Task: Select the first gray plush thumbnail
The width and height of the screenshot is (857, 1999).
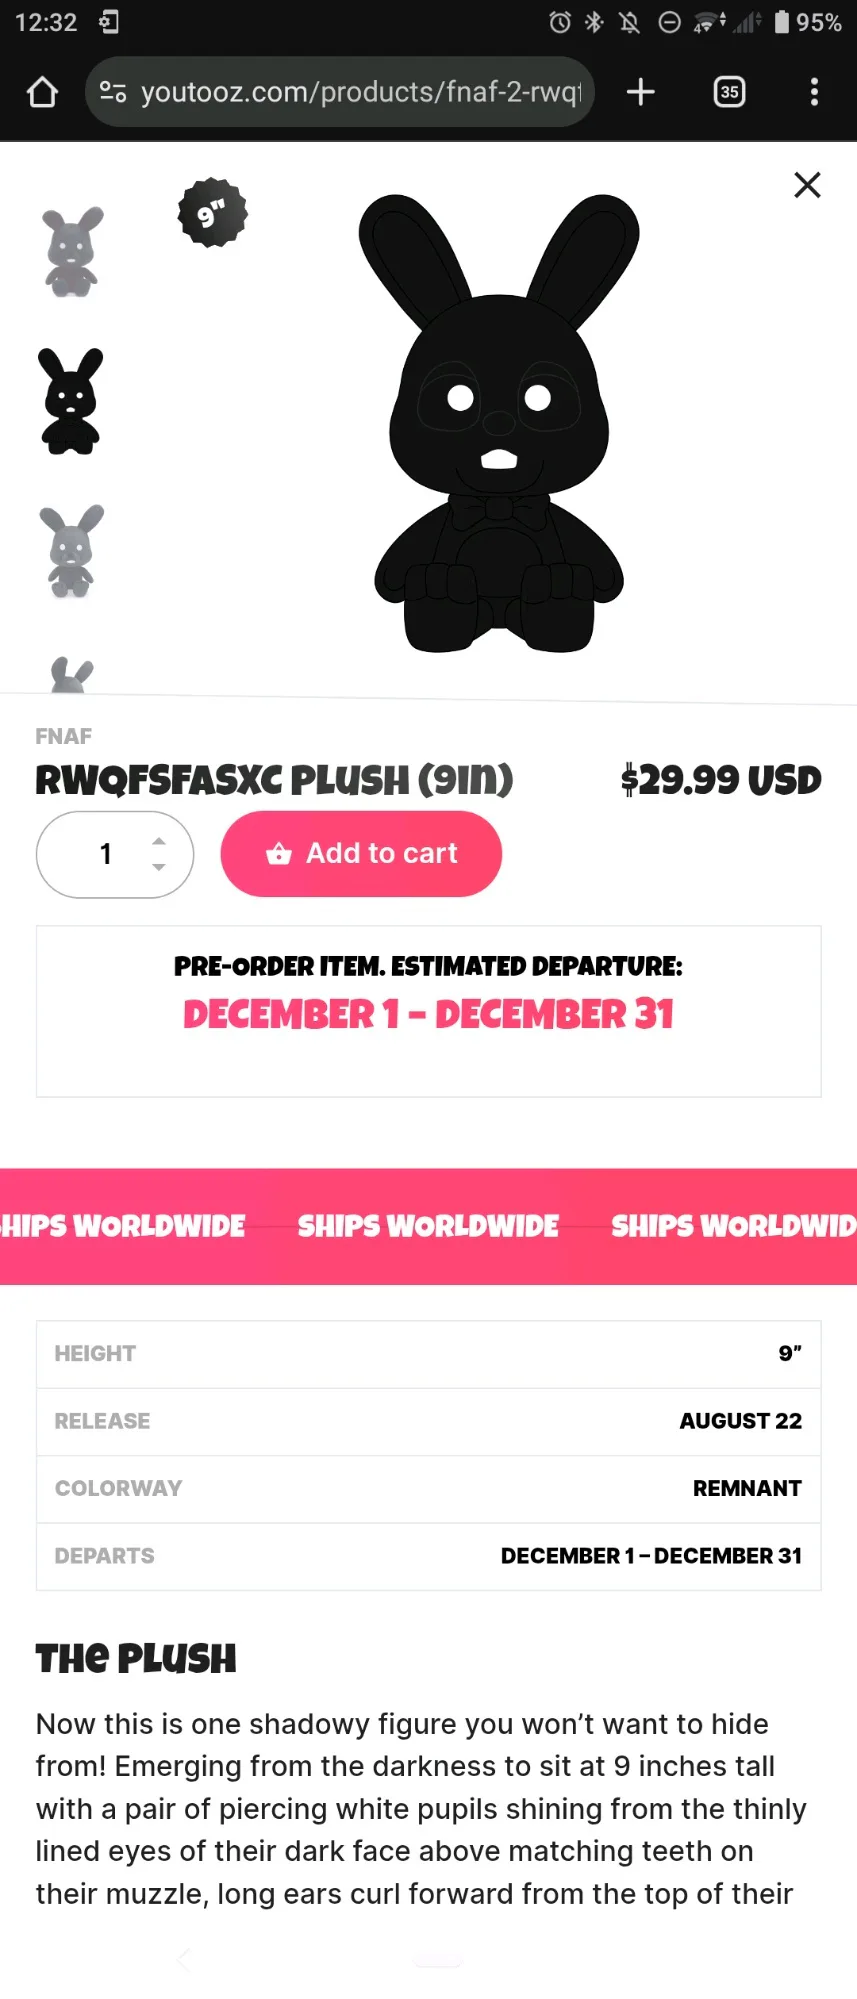Action: [x=72, y=252]
